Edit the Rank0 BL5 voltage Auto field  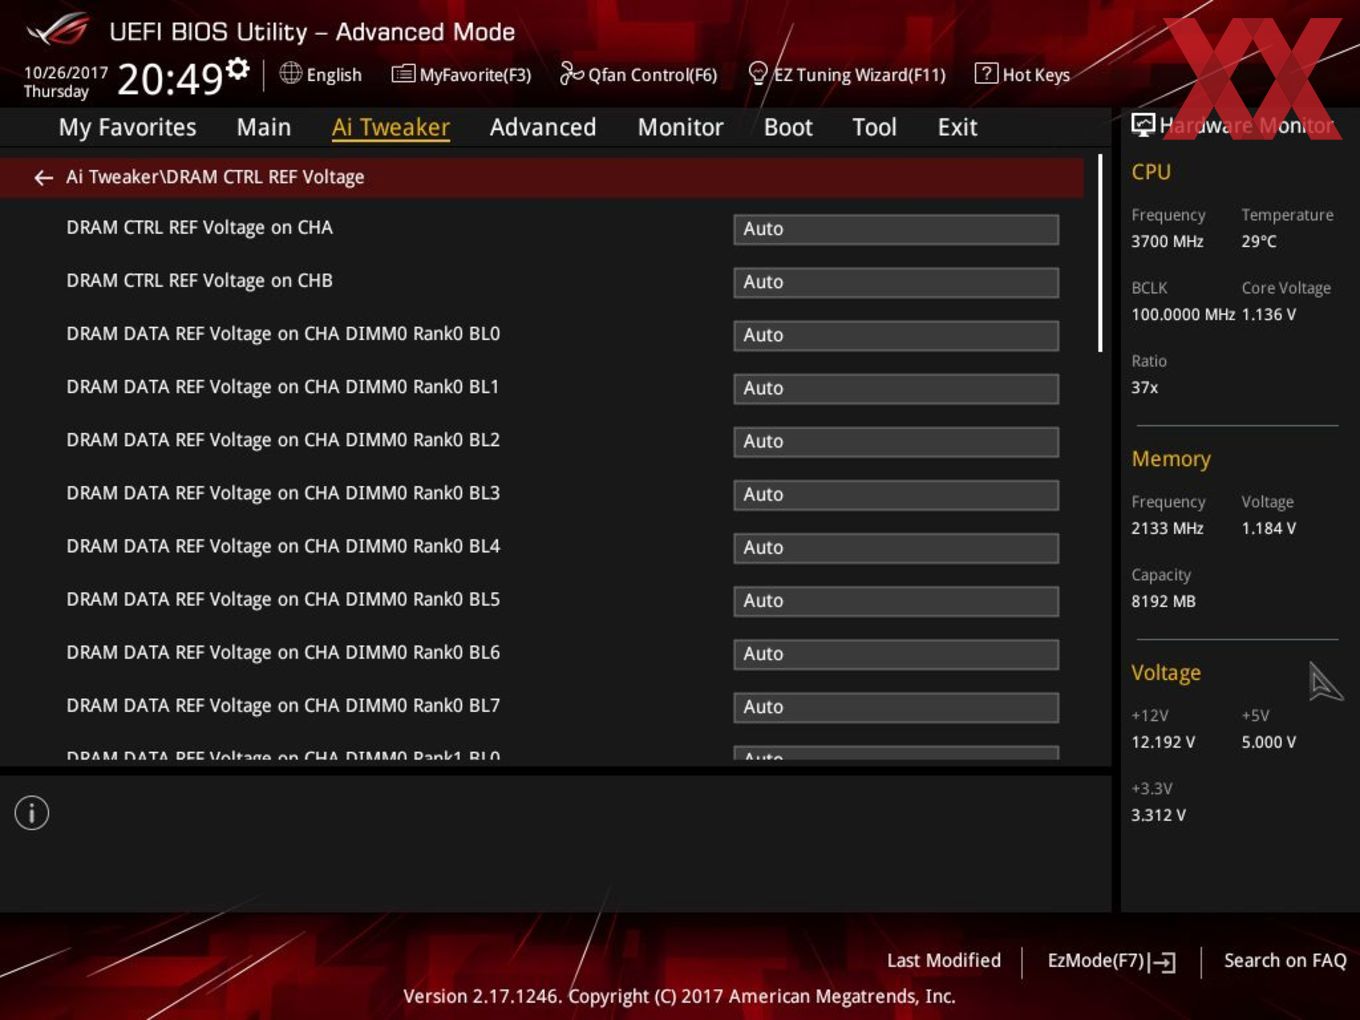pos(896,600)
